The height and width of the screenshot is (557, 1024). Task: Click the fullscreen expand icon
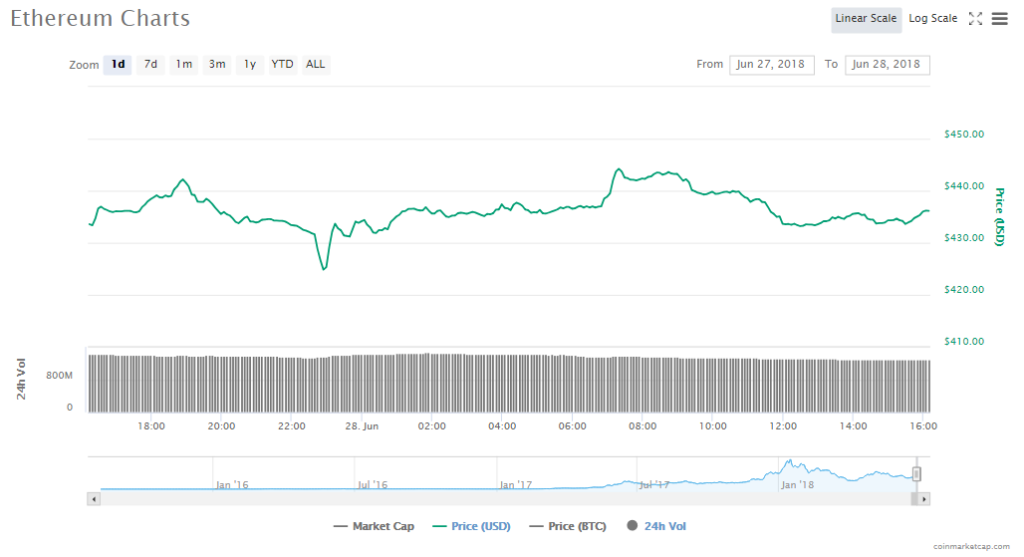click(976, 19)
